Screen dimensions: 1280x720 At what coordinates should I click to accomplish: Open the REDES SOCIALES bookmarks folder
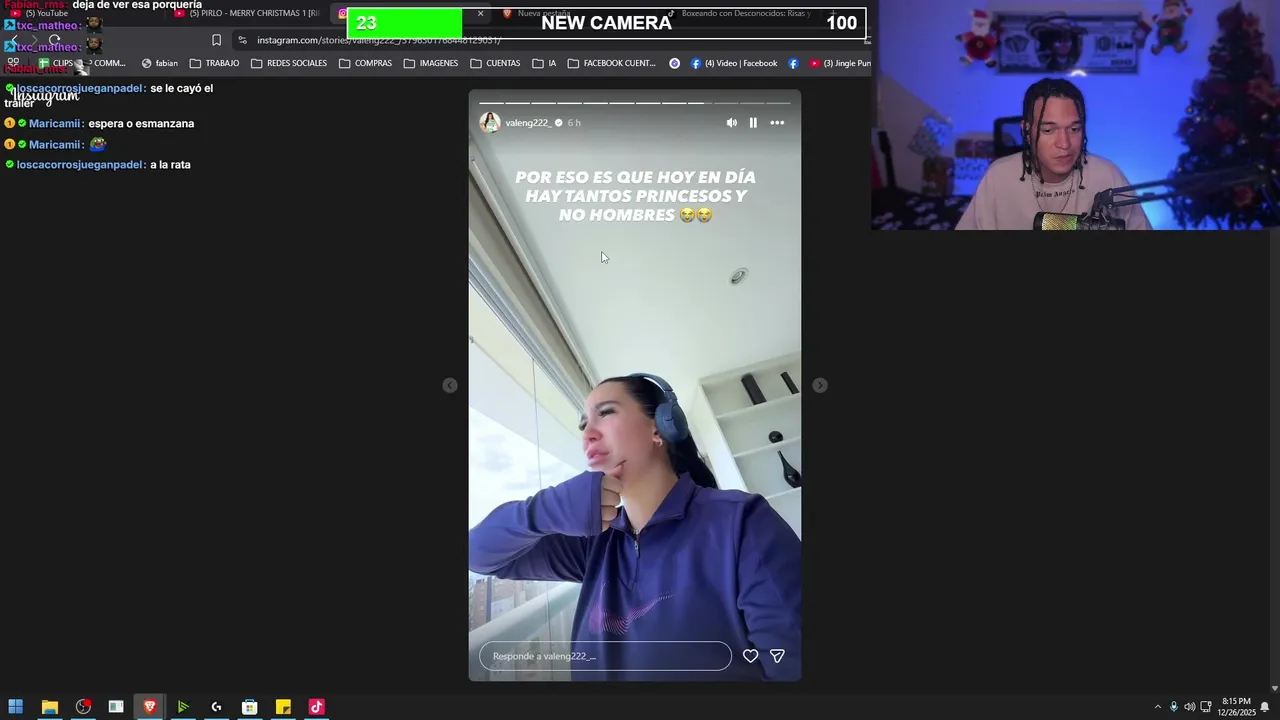tap(289, 63)
